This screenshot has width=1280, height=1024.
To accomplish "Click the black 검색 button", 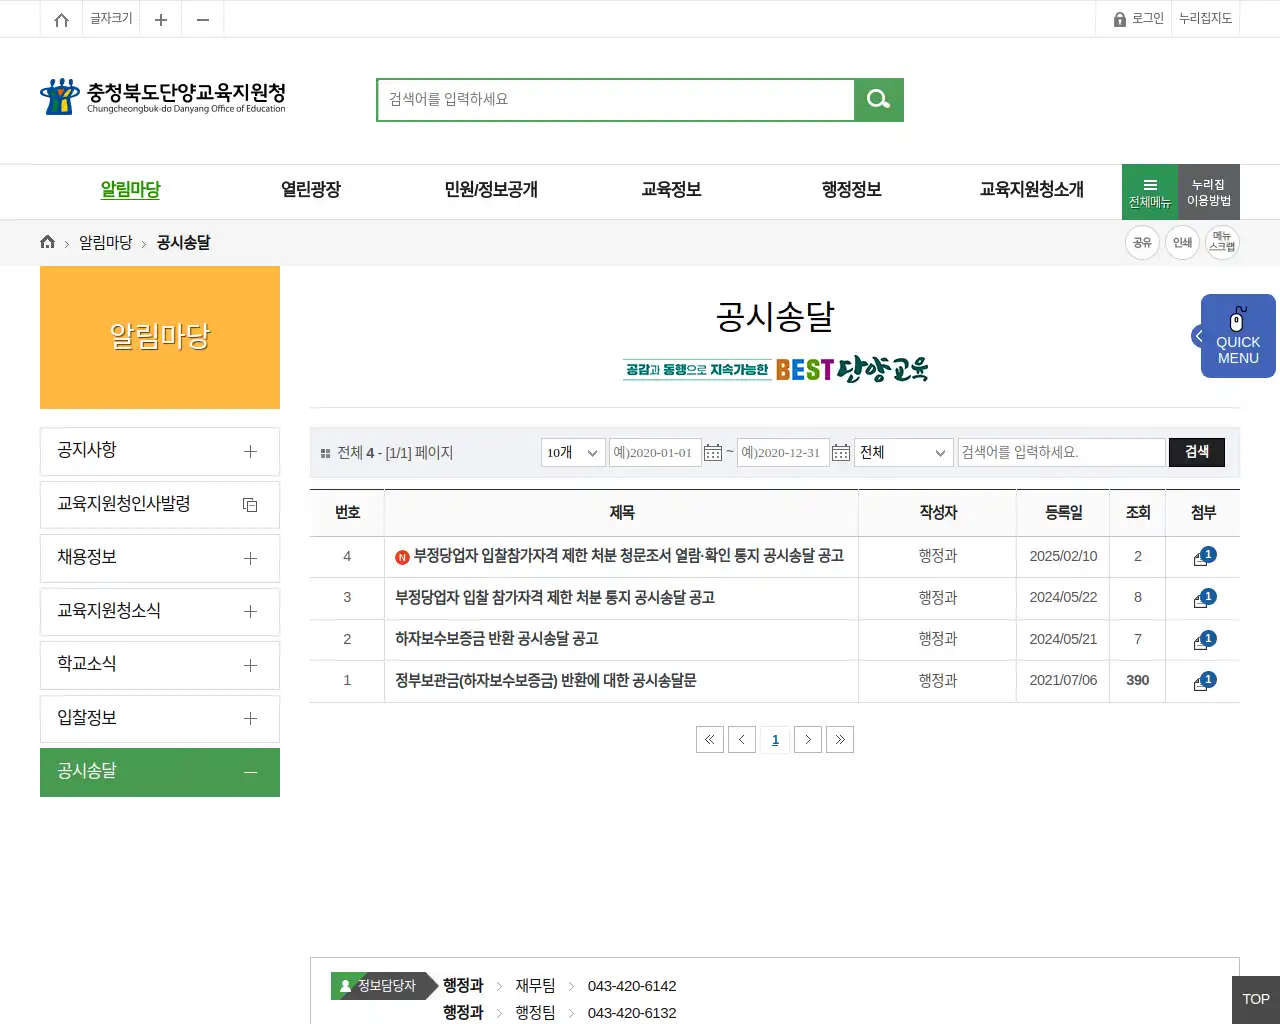I will [1197, 452].
